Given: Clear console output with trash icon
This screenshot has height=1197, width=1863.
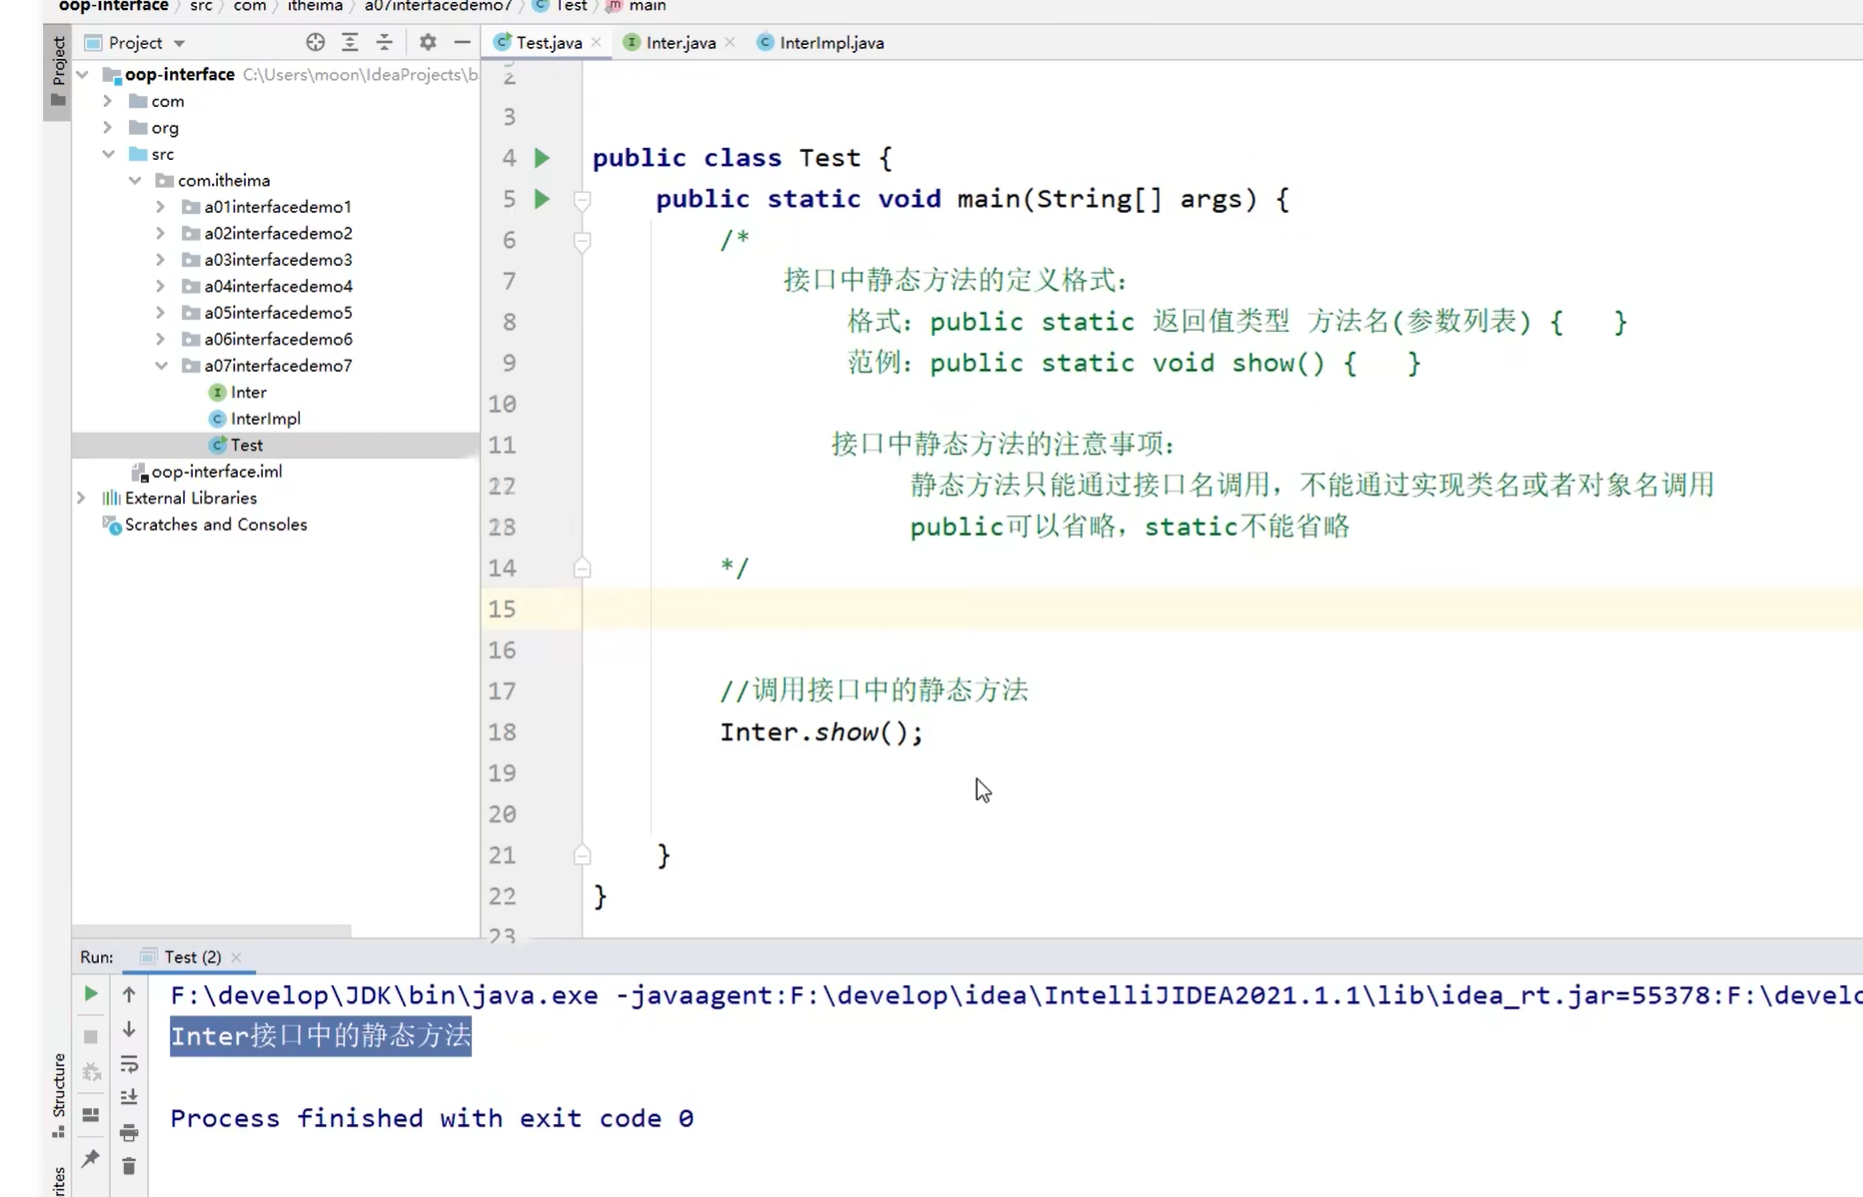Looking at the screenshot, I should (x=129, y=1166).
